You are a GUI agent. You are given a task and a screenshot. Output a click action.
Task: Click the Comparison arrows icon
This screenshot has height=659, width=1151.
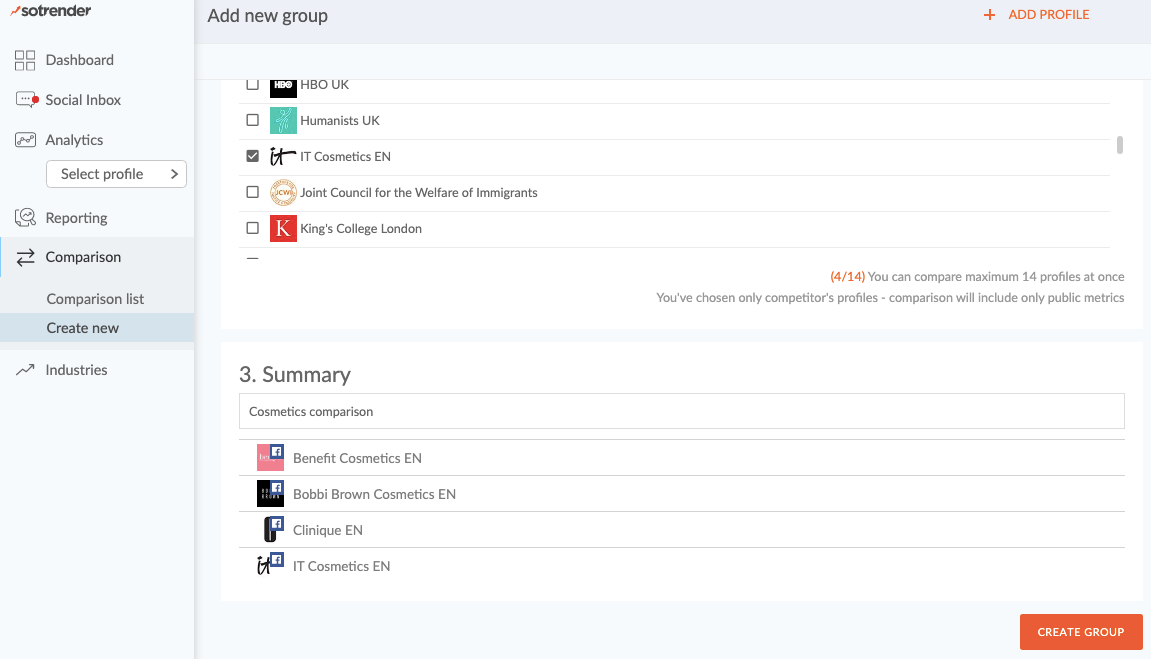(x=25, y=257)
